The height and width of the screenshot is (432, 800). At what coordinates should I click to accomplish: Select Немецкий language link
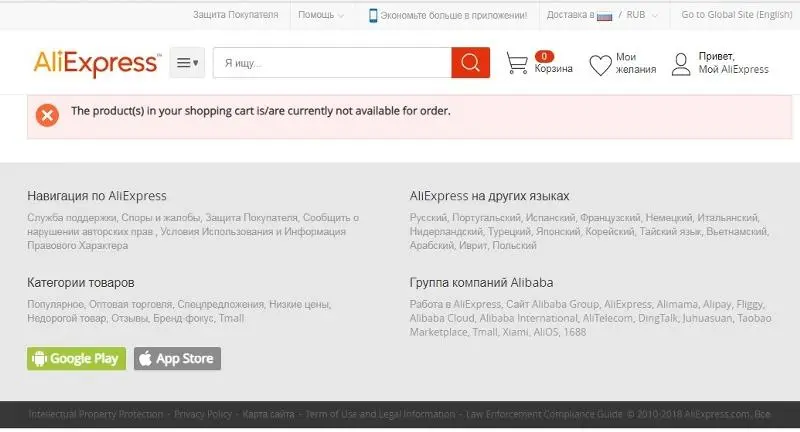[x=669, y=218]
